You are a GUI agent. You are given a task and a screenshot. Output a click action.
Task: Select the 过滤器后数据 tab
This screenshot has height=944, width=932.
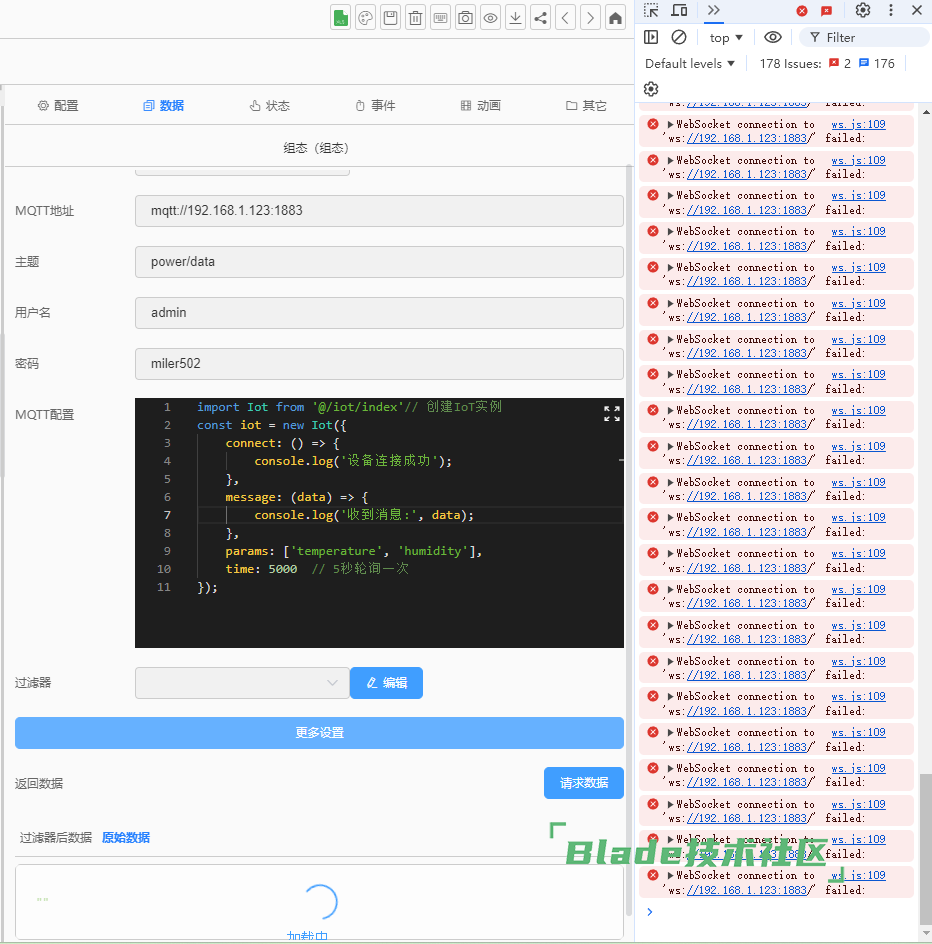55,837
